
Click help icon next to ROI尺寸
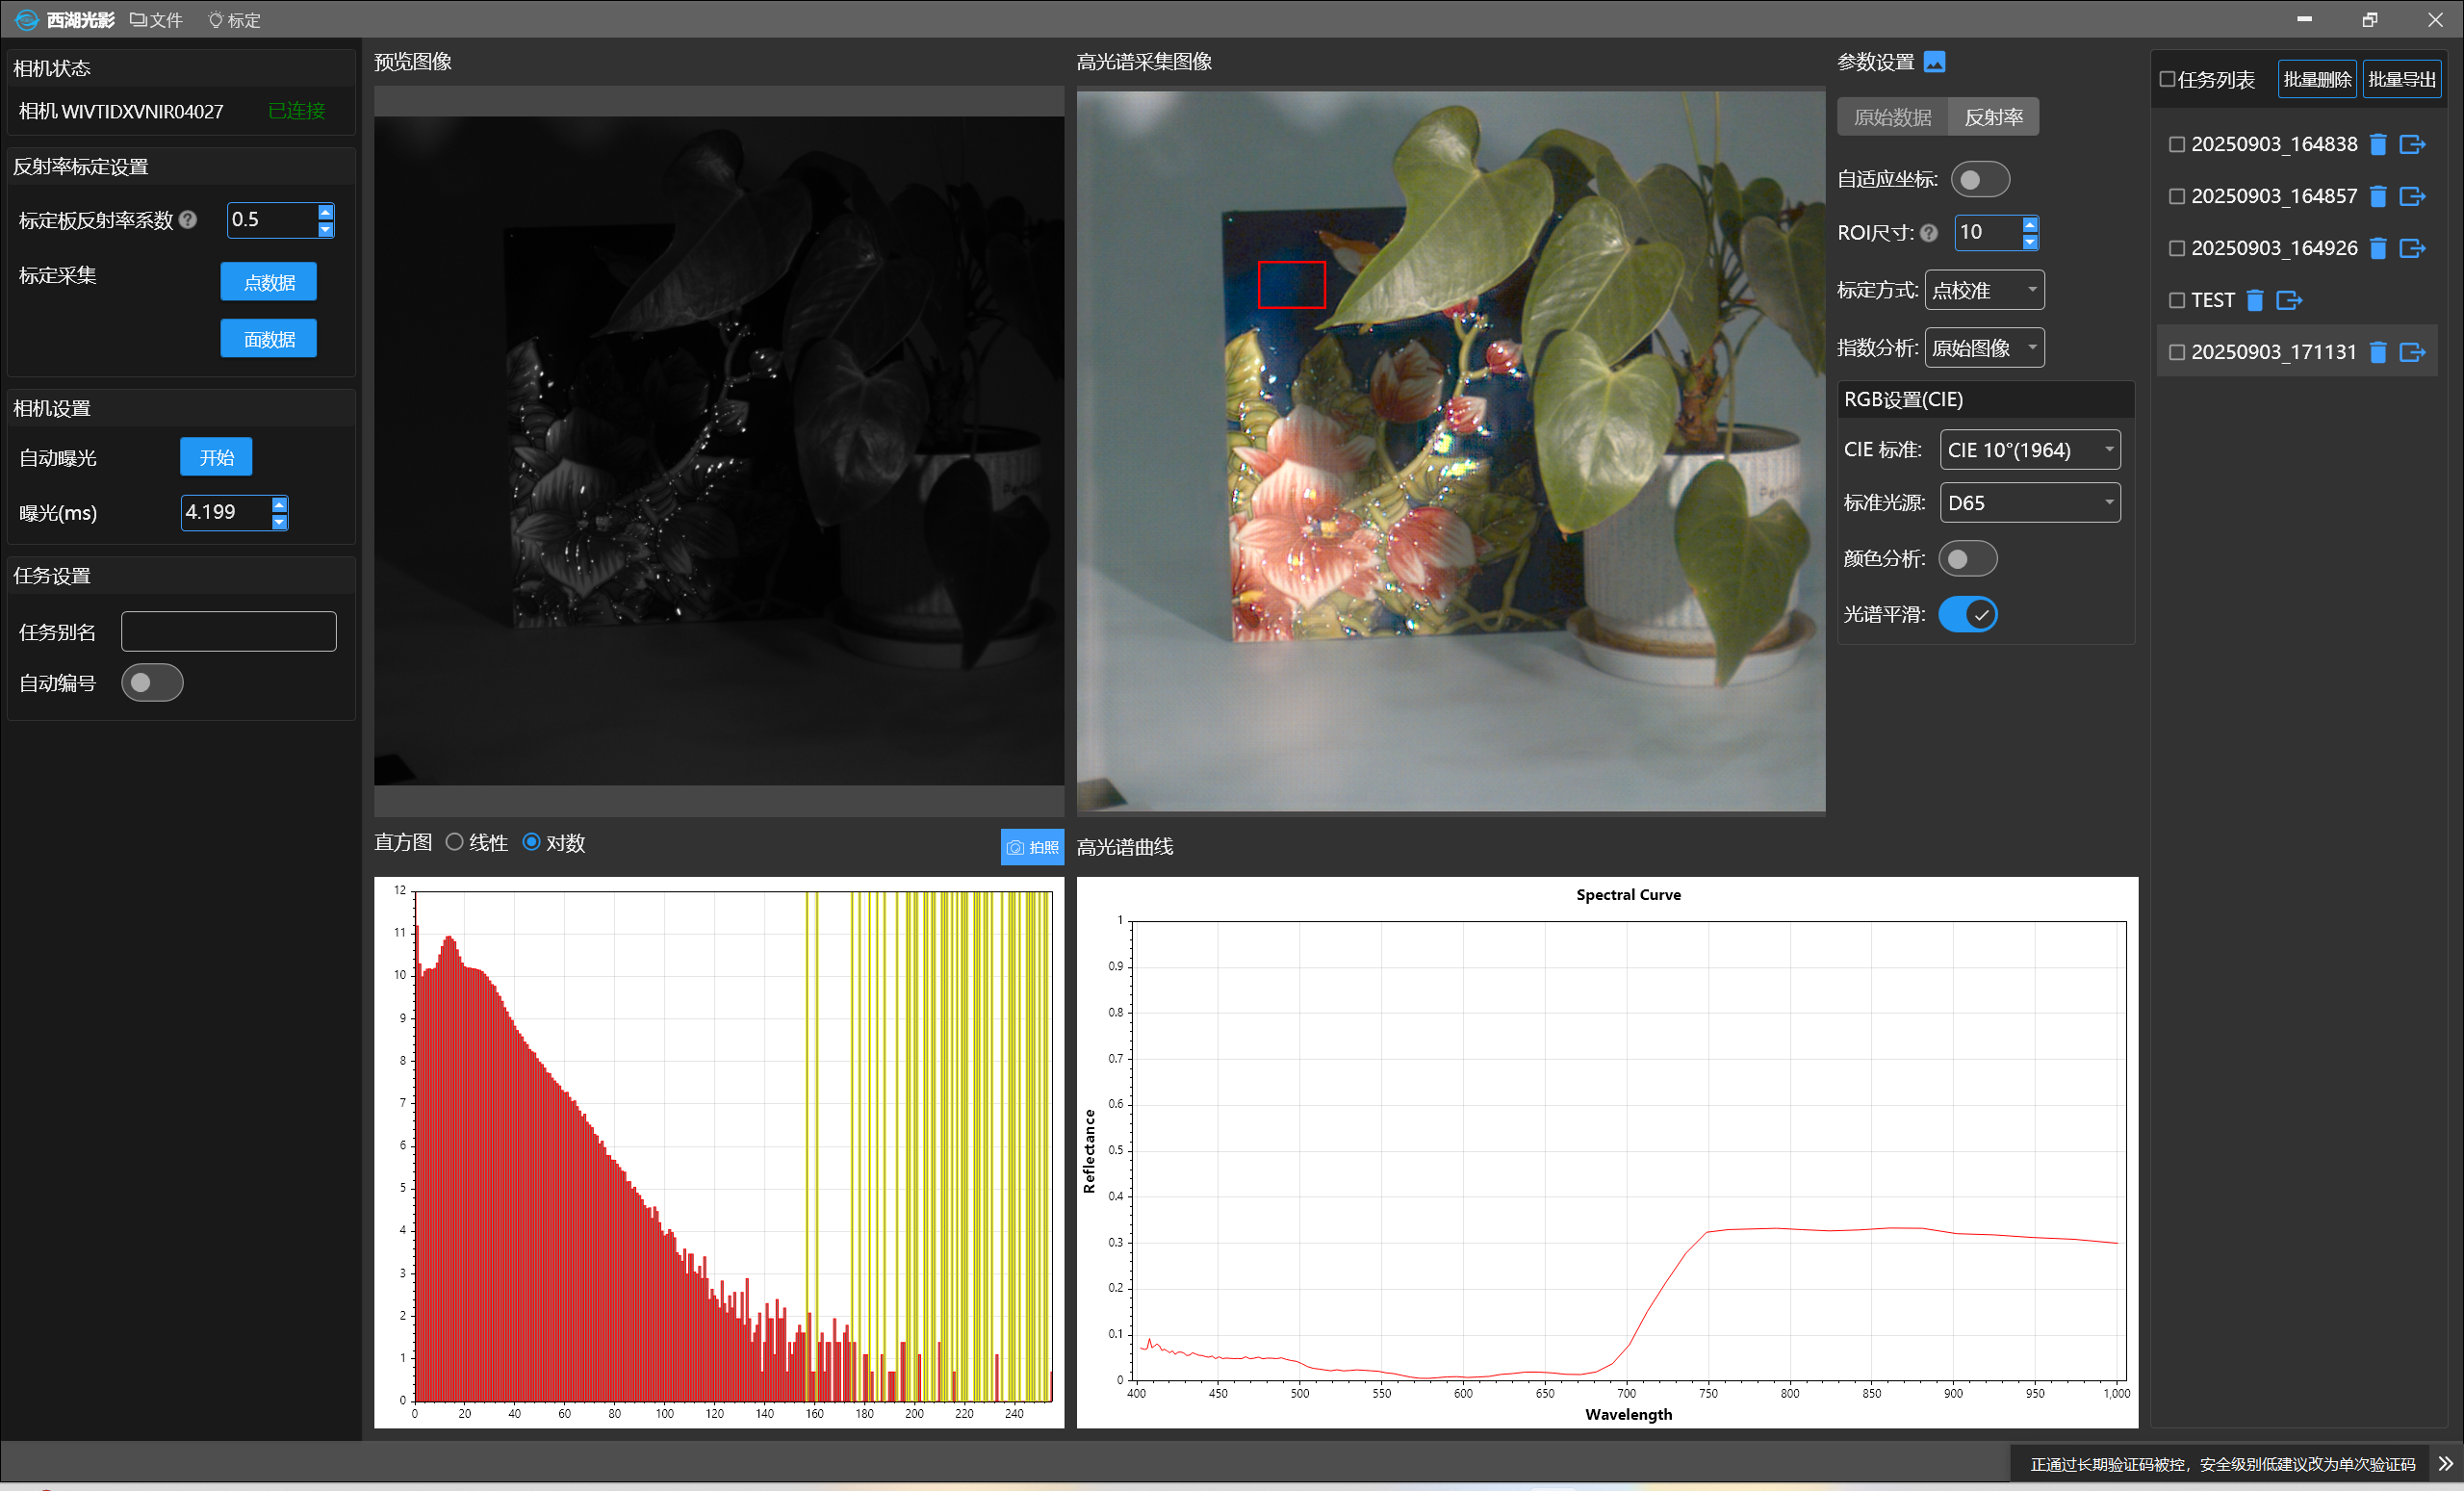[1929, 233]
